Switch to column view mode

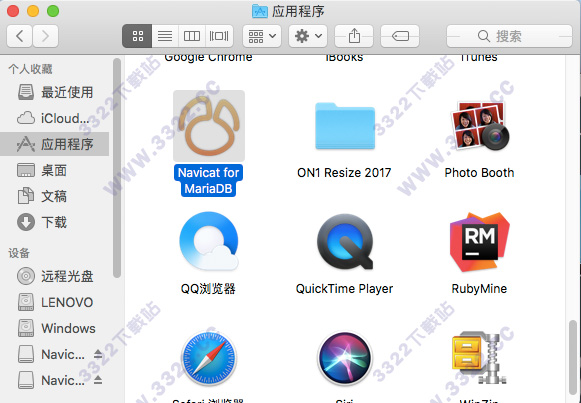[x=192, y=36]
